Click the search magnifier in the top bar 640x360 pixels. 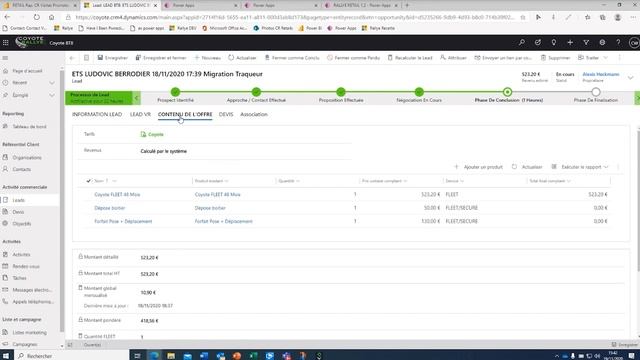point(521,42)
